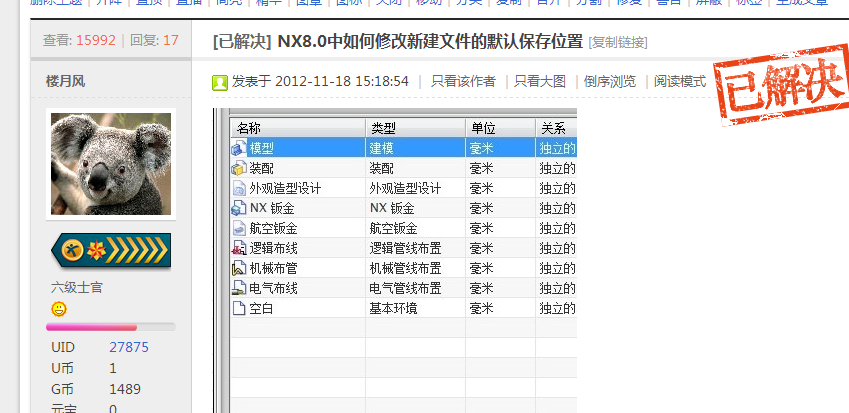Select the 空白 name cell
Screen dimensions: 849x413
(x=262, y=308)
